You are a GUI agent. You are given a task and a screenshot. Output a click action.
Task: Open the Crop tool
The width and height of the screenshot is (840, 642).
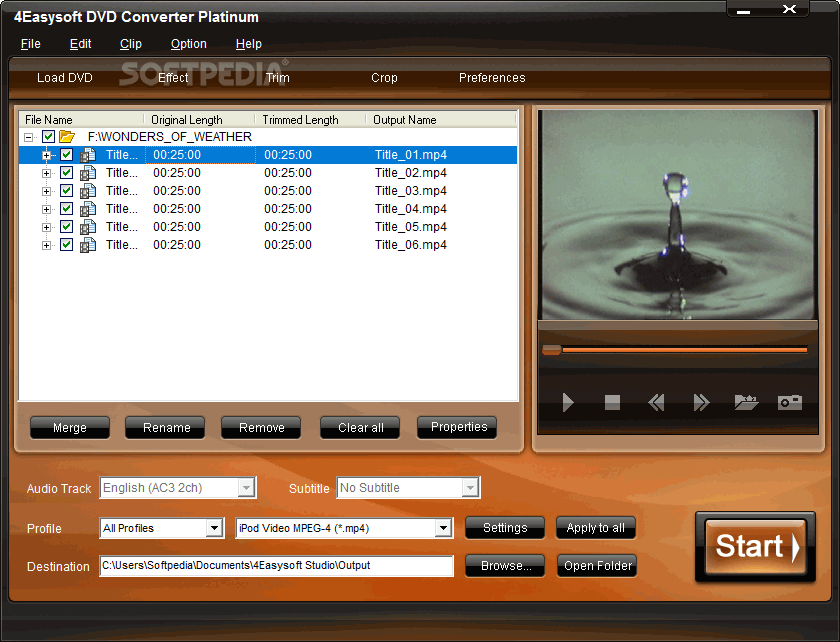coord(384,78)
